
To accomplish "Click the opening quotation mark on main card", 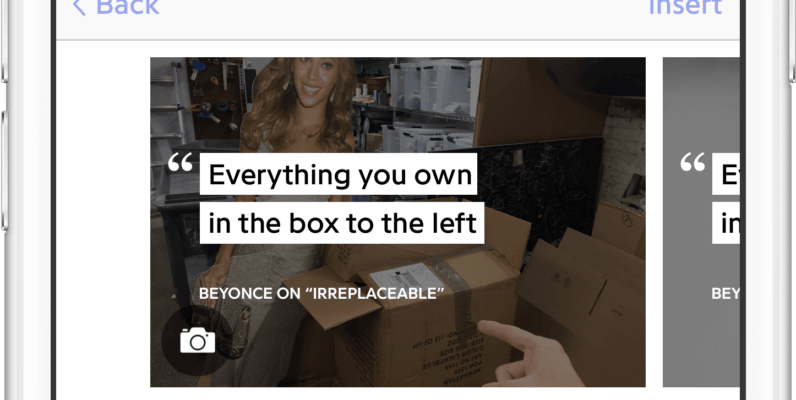I will point(180,162).
